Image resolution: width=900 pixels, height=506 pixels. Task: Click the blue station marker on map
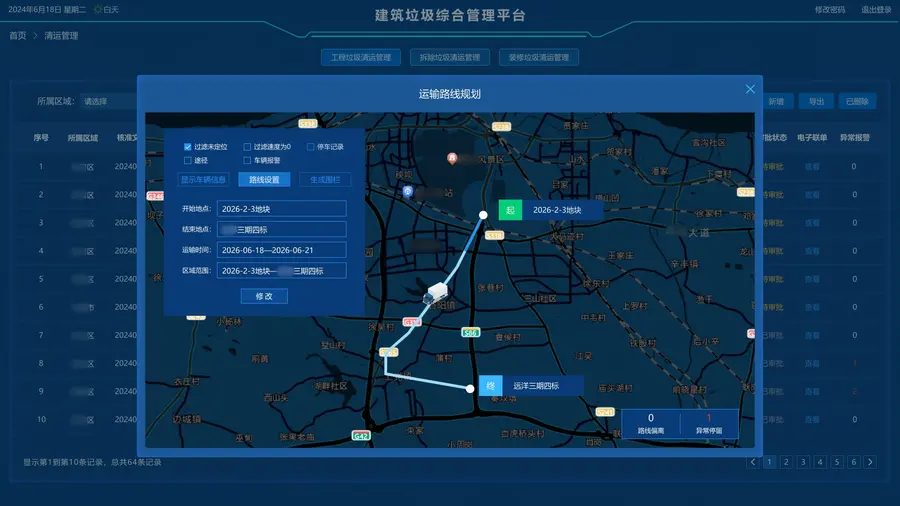pos(408,192)
